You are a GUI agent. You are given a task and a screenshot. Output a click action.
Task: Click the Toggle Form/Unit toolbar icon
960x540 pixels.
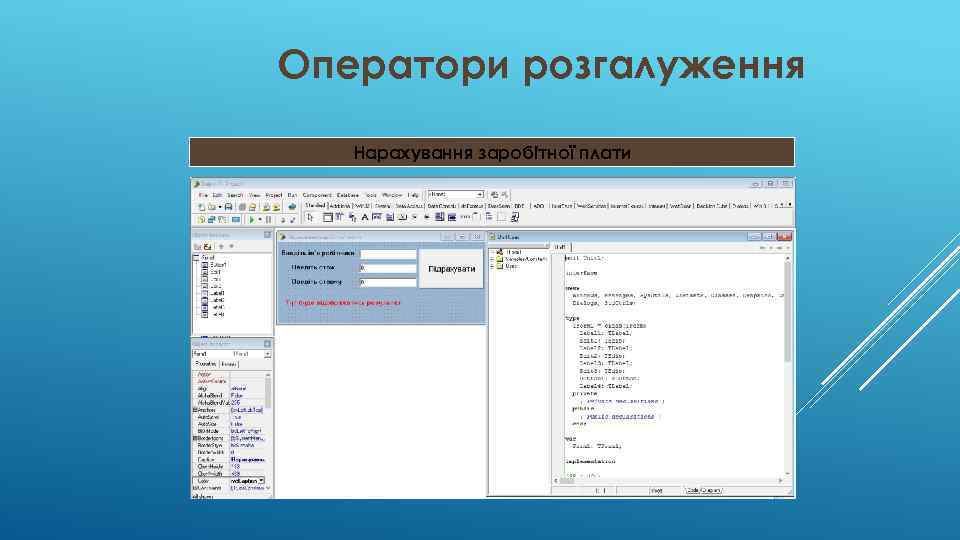(x=223, y=219)
